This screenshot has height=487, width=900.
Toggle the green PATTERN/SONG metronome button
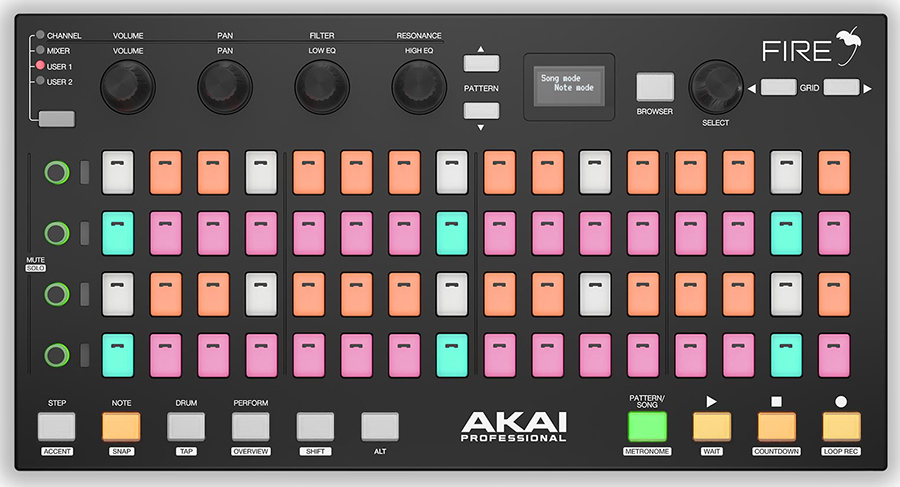647,427
